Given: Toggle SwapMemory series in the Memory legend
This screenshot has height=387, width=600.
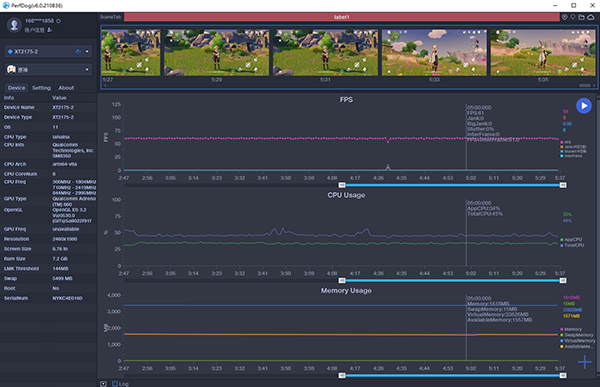Looking at the screenshot, I should 577,335.
